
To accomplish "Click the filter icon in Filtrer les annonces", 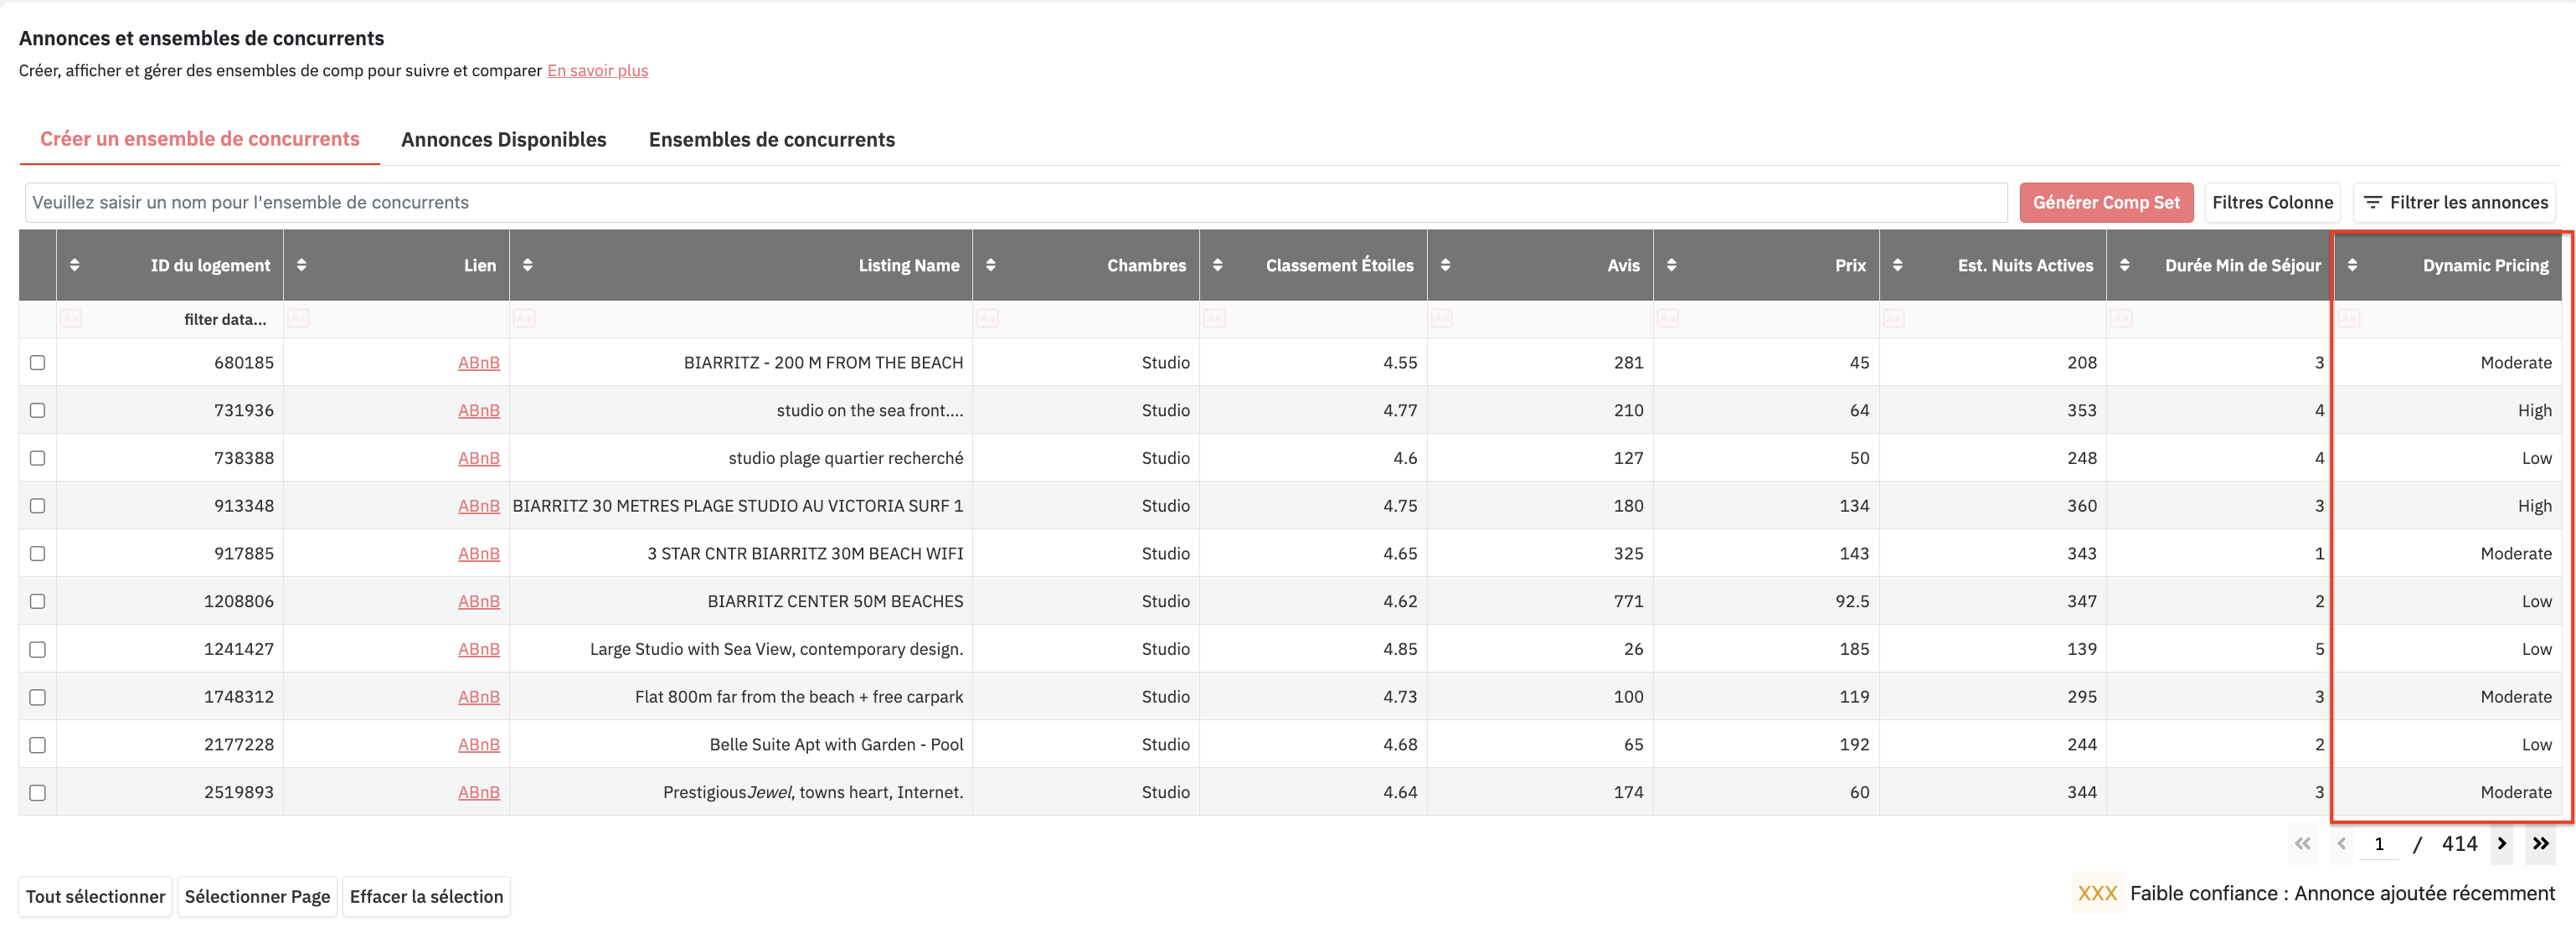I will click(x=2372, y=203).
